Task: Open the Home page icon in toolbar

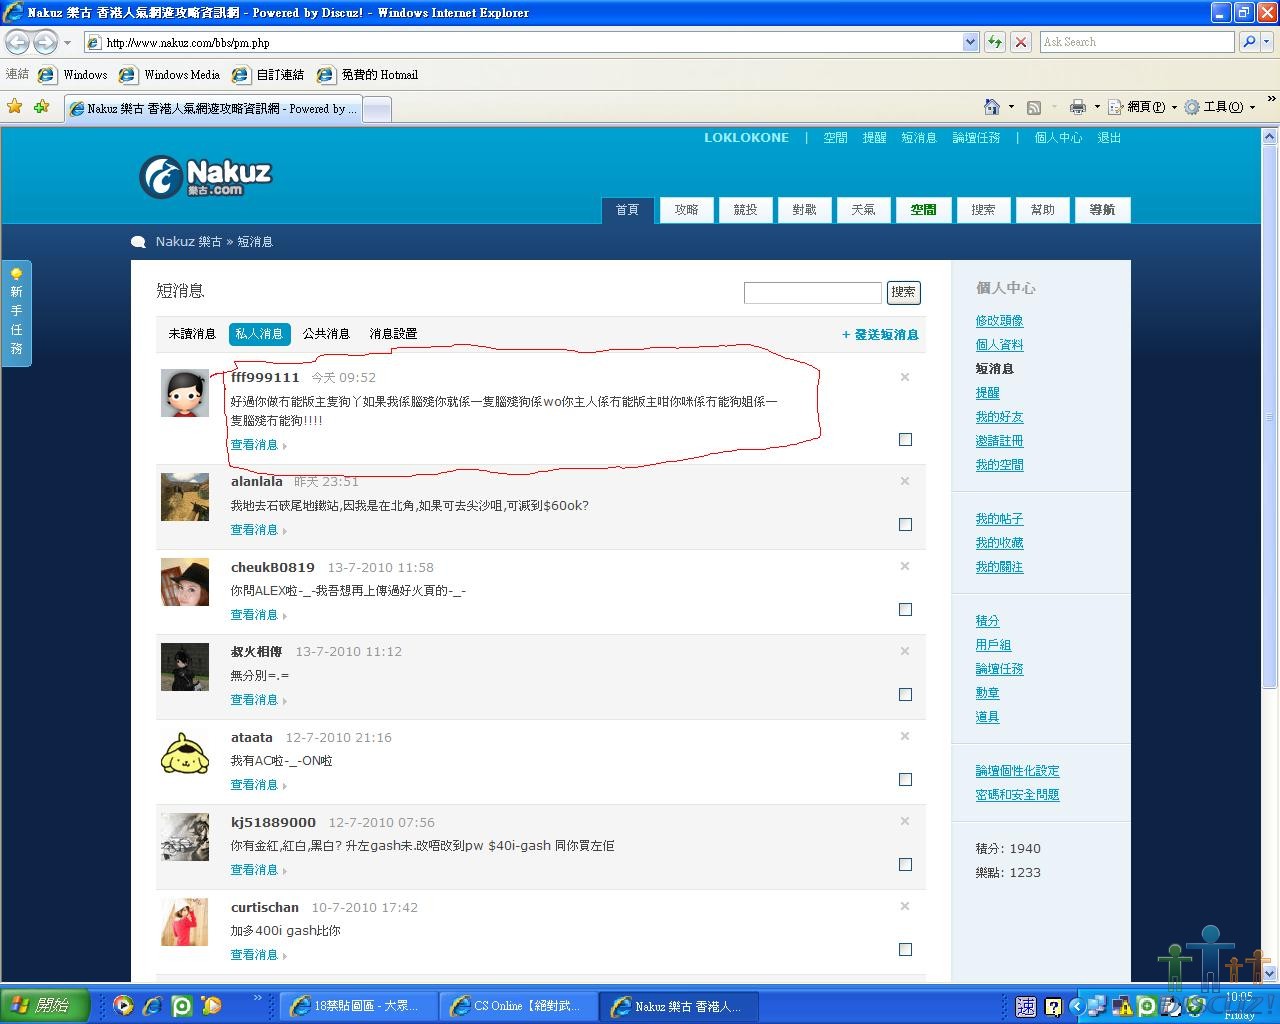Action: coord(991,107)
